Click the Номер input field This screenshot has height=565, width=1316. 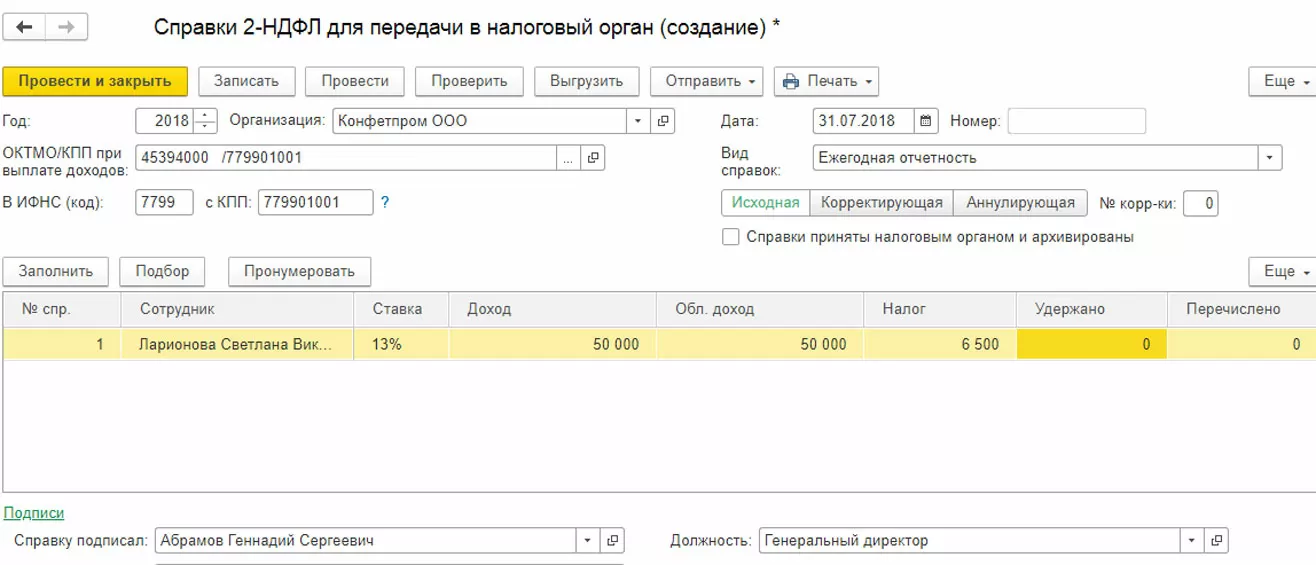(x=1076, y=121)
